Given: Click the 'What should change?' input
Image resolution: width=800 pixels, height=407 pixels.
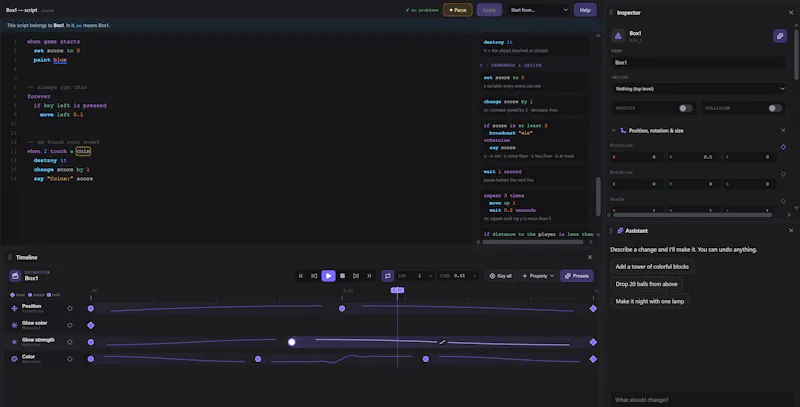Looking at the screenshot, I should pyautogui.click(x=702, y=400).
